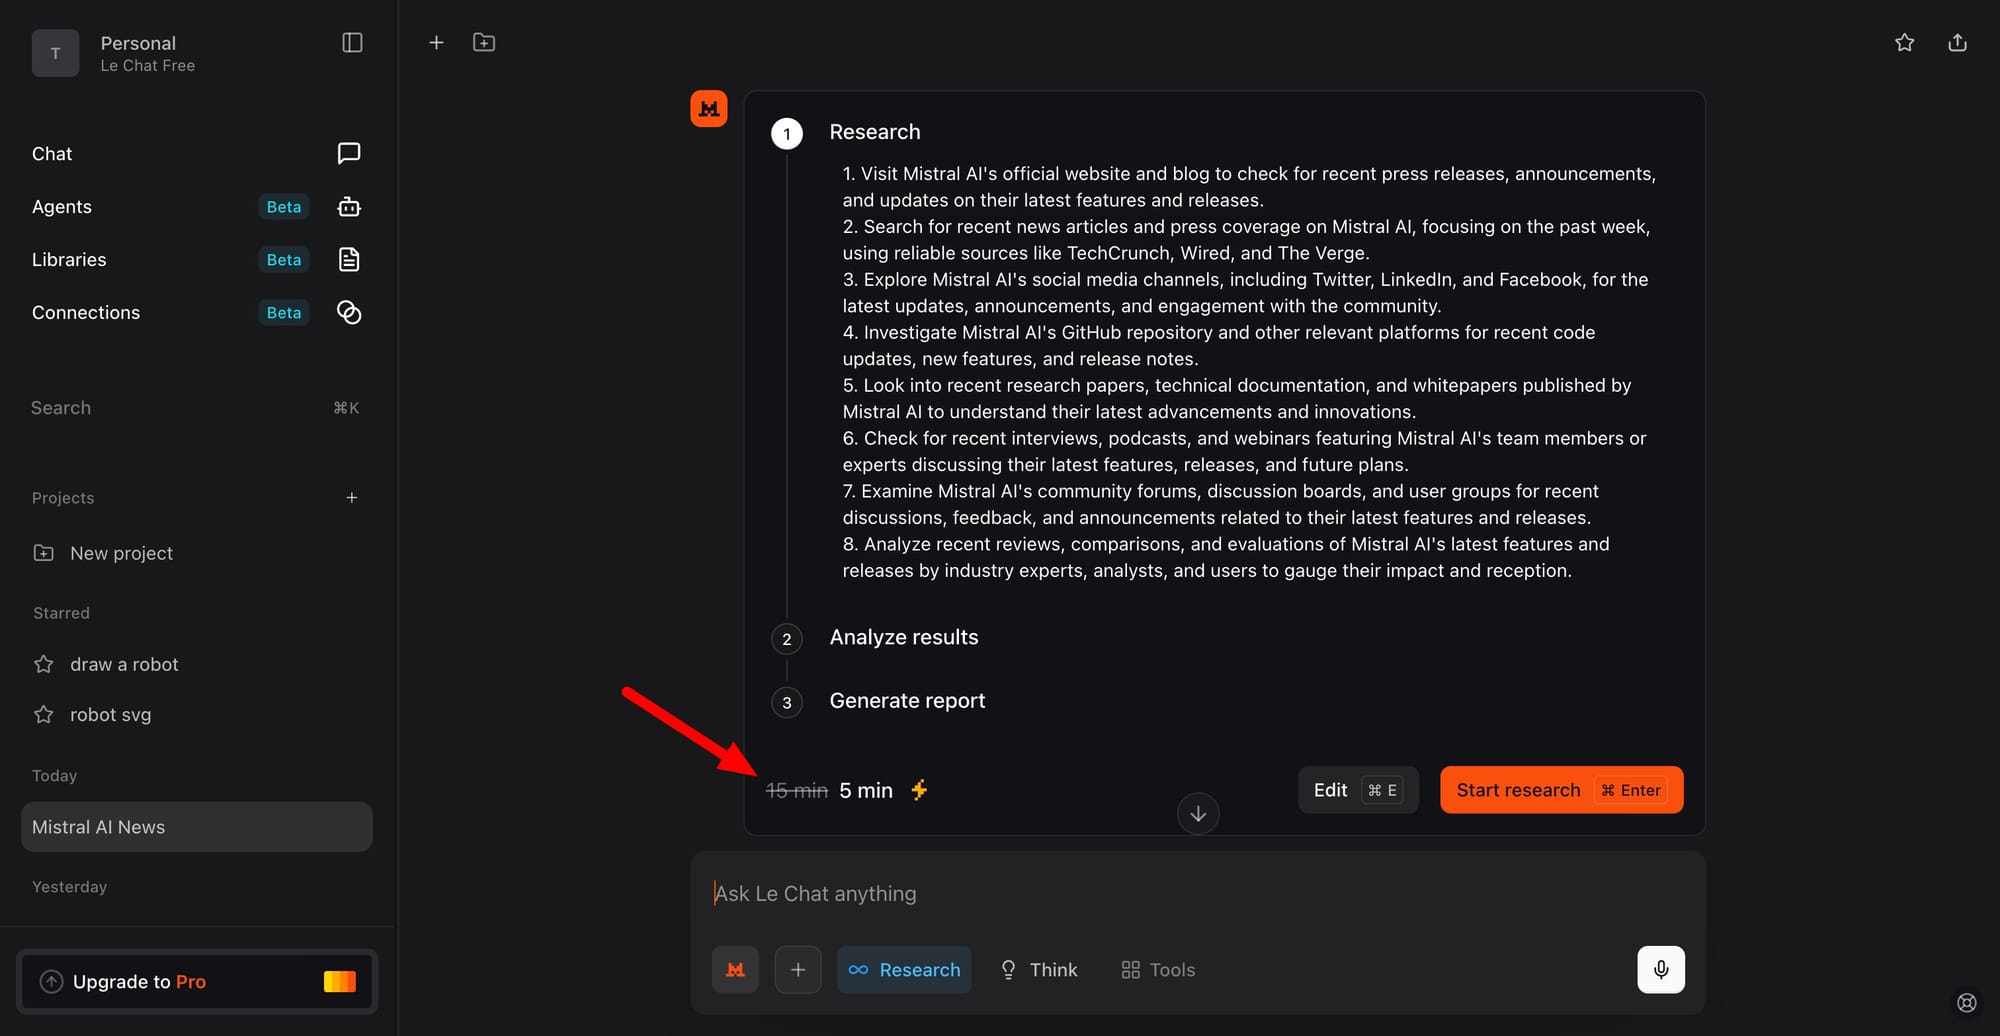
Task: Star this conversation
Action: (1904, 42)
